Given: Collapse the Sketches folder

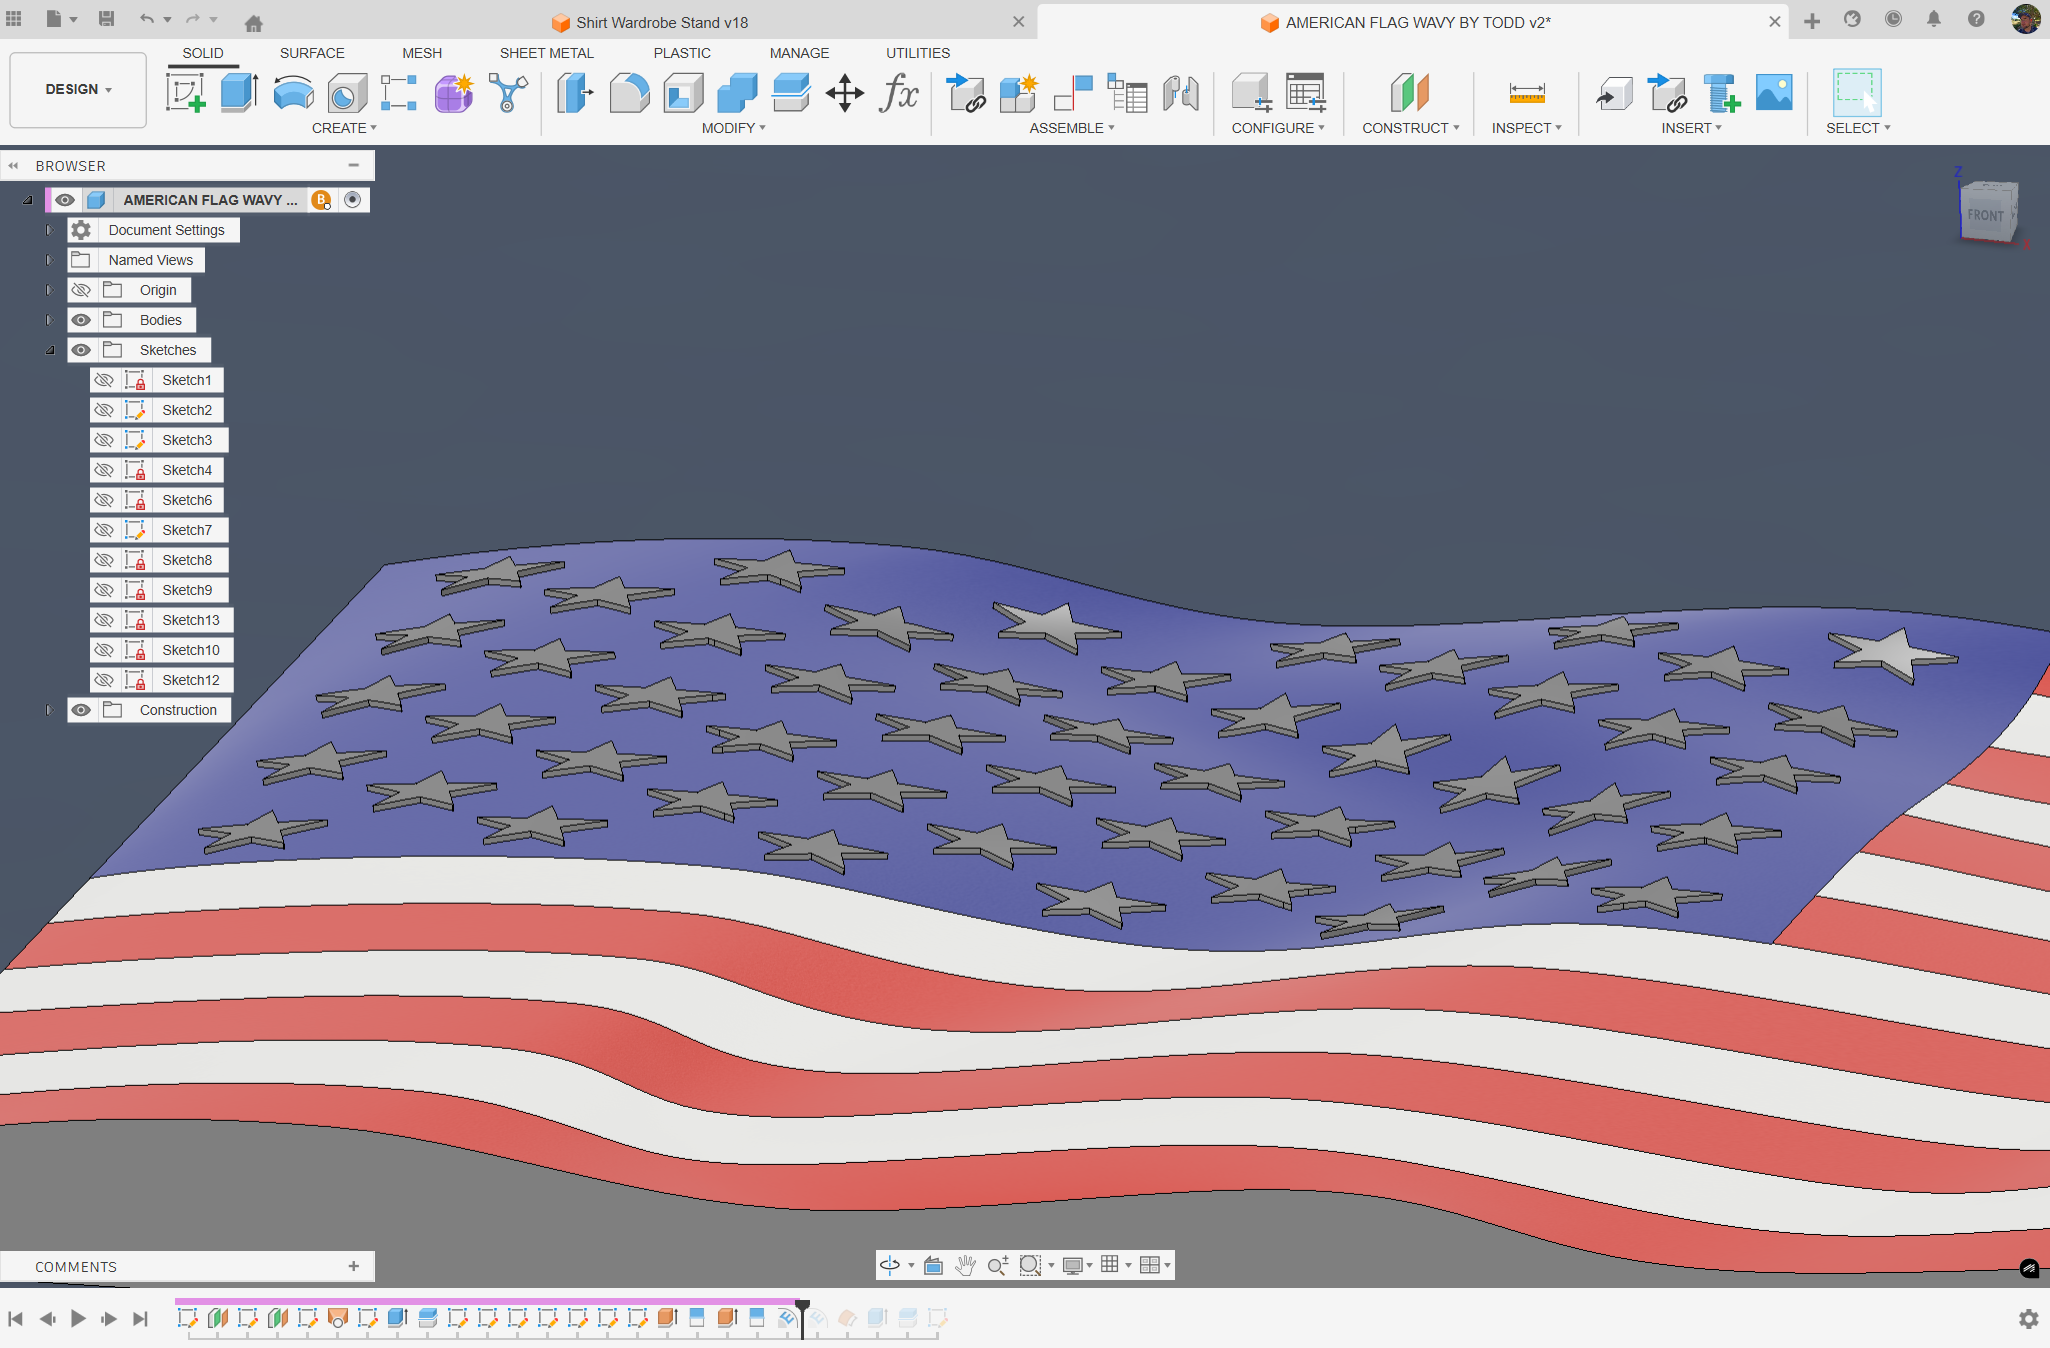Looking at the screenshot, I should [x=49, y=350].
